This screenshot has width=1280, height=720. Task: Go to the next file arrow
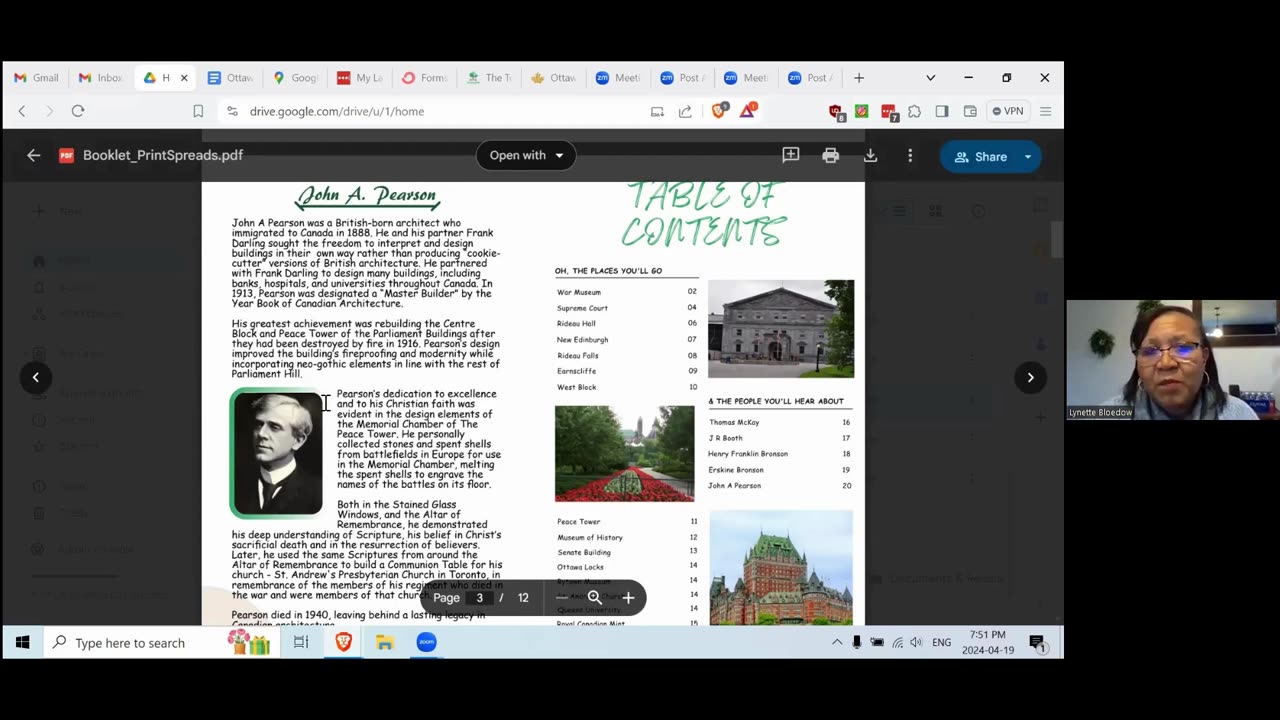(1030, 377)
